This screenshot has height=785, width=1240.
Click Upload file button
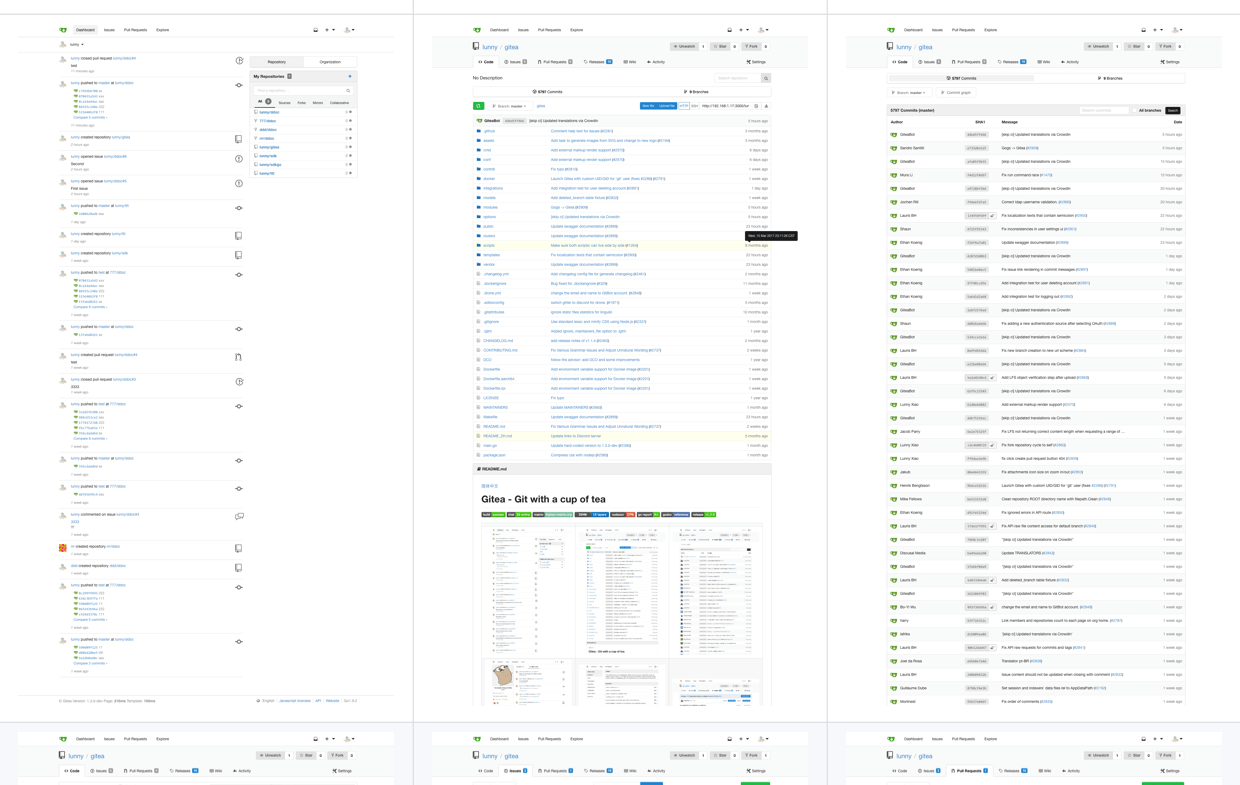click(667, 106)
